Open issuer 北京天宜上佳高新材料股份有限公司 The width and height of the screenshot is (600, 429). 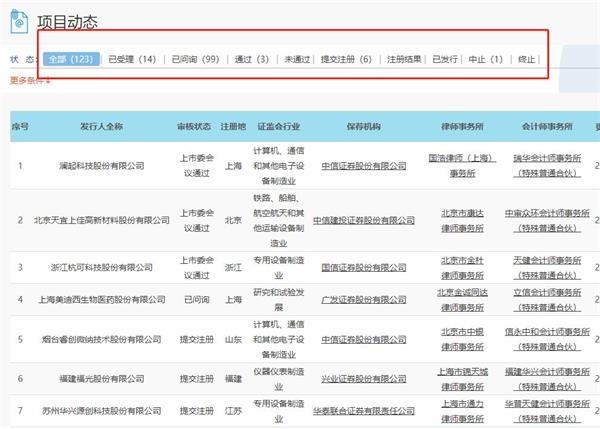tap(101, 220)
